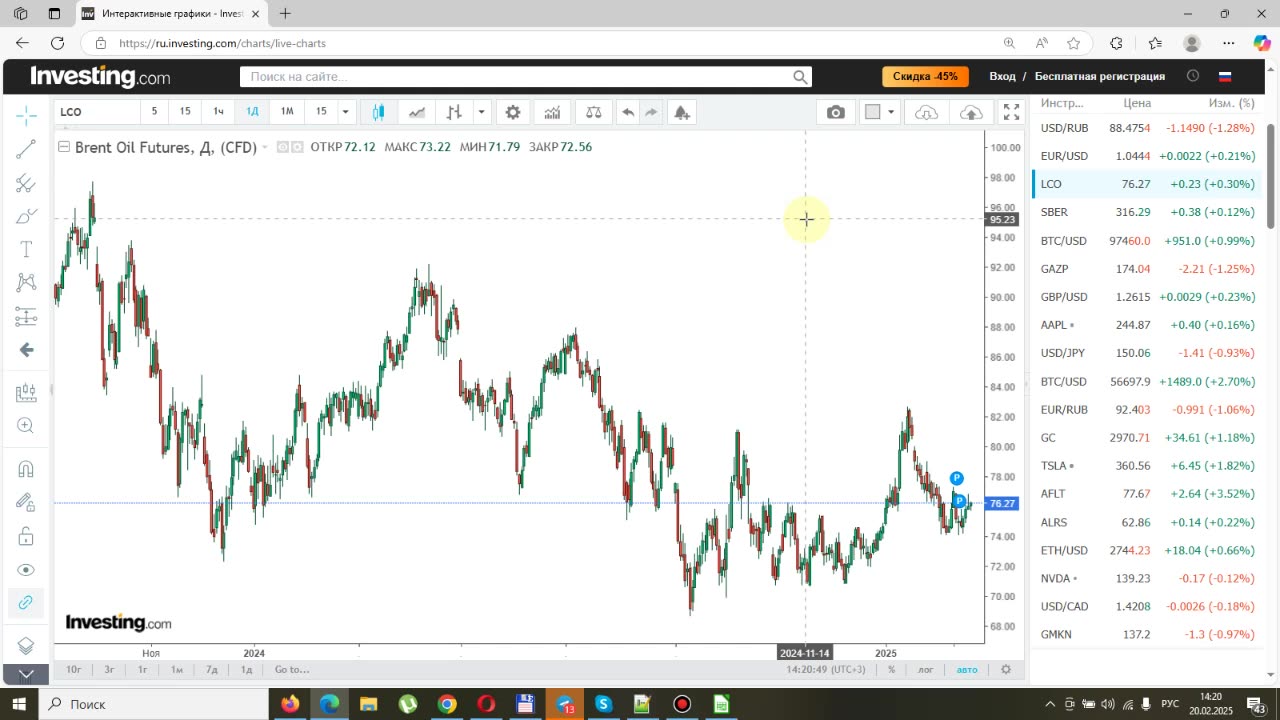Open the Brent Oil Futures legend dropdown

[265, 148]
